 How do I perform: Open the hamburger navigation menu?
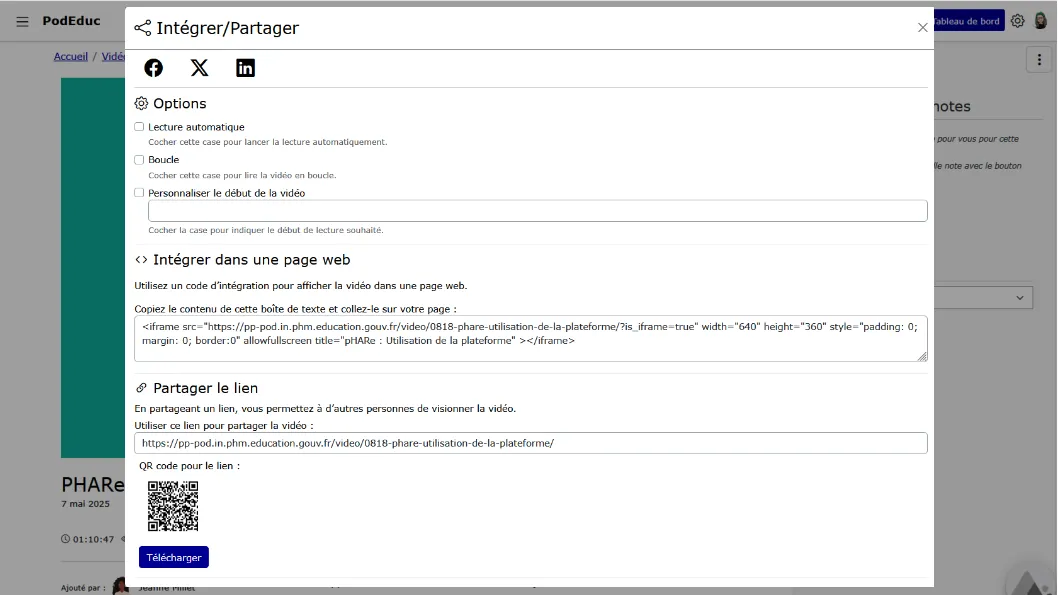22,22
